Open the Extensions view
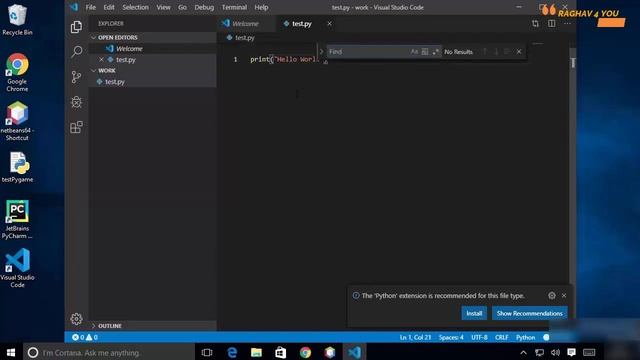 76,127
